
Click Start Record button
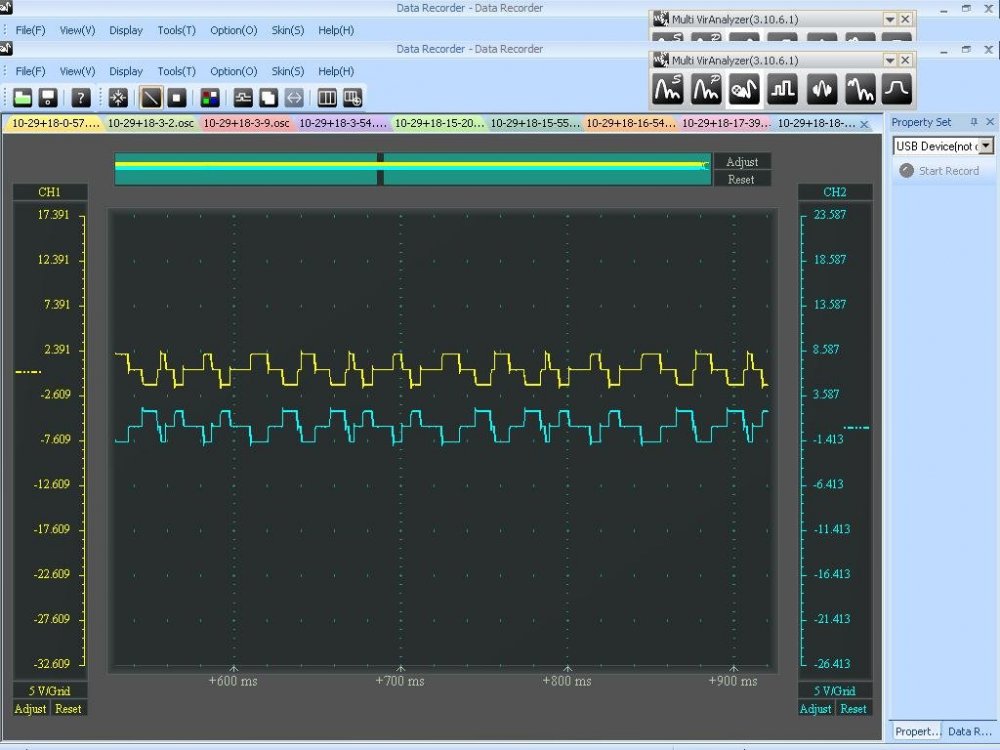(939, 171)
